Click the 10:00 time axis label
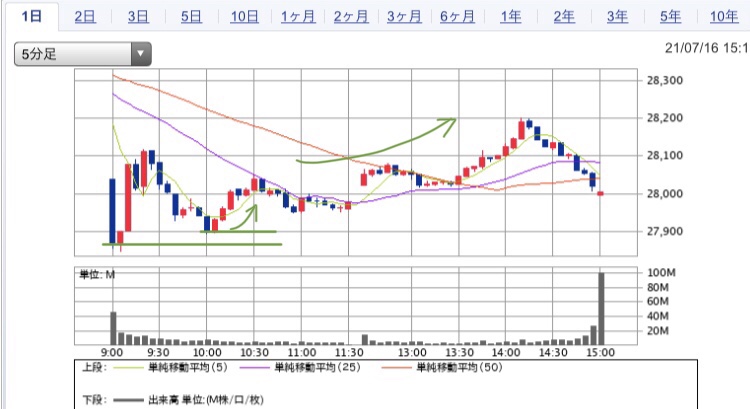Screen dimensions: 750x409 207,353
